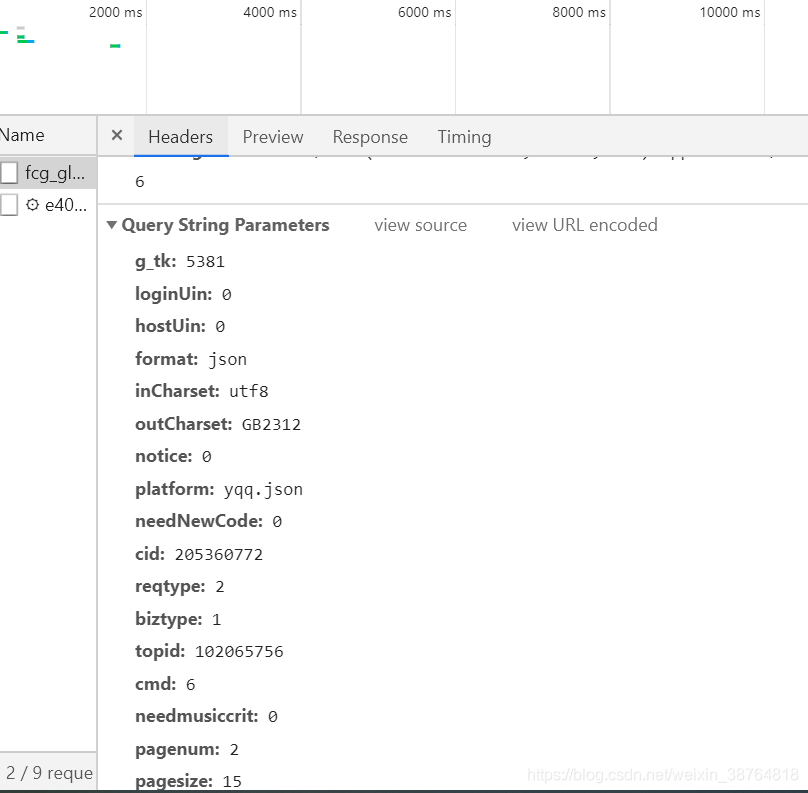Image resolution: width=808 pixels, height=793 pixels.
Task: Click the reqtype parameter
Action: pos(179,587)
